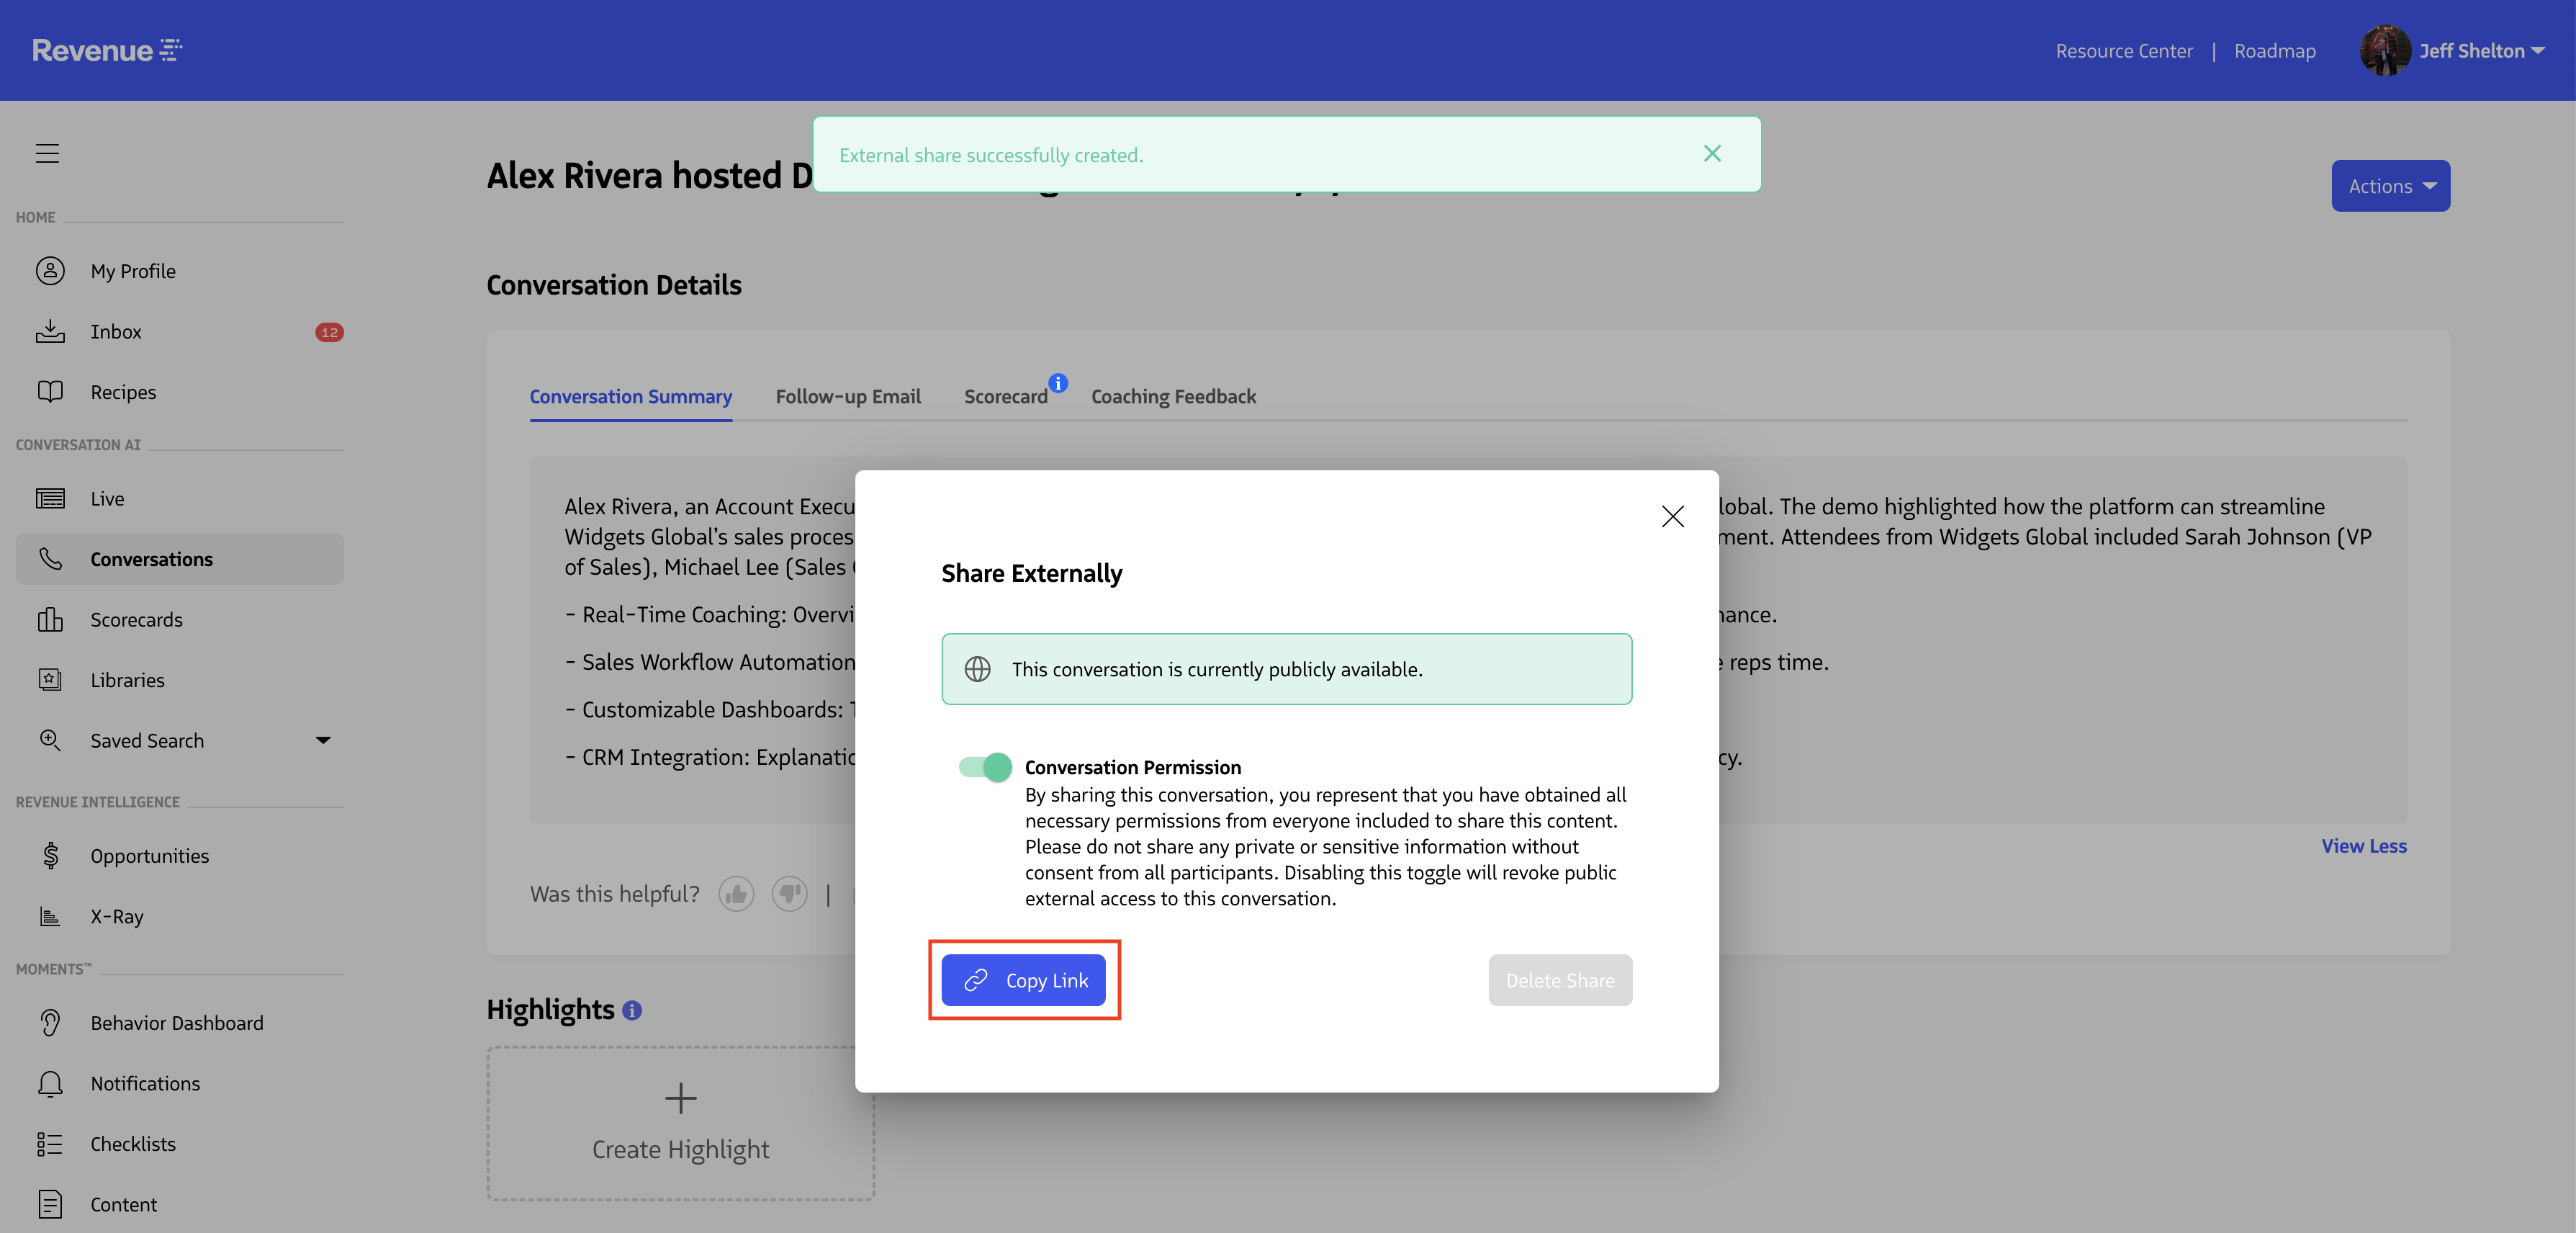Click thumbs down helpful icon
Screen dimensions: 2576x1233
[x=789, y=893]
